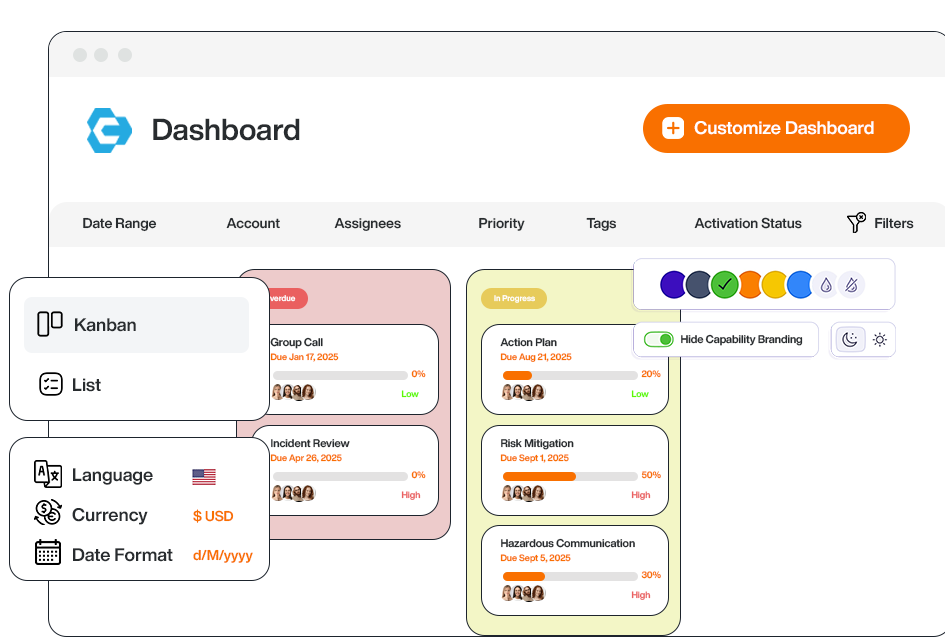Click the Currency exchange icon
Viewport: 945px width, 637px height.
coord(48,514)
